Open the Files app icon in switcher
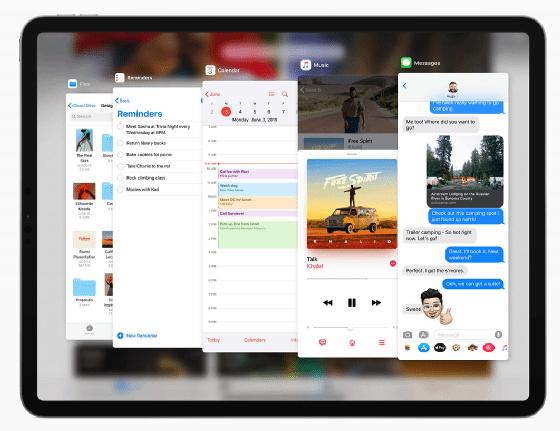 pyautogui.click(x=72, y=84)
